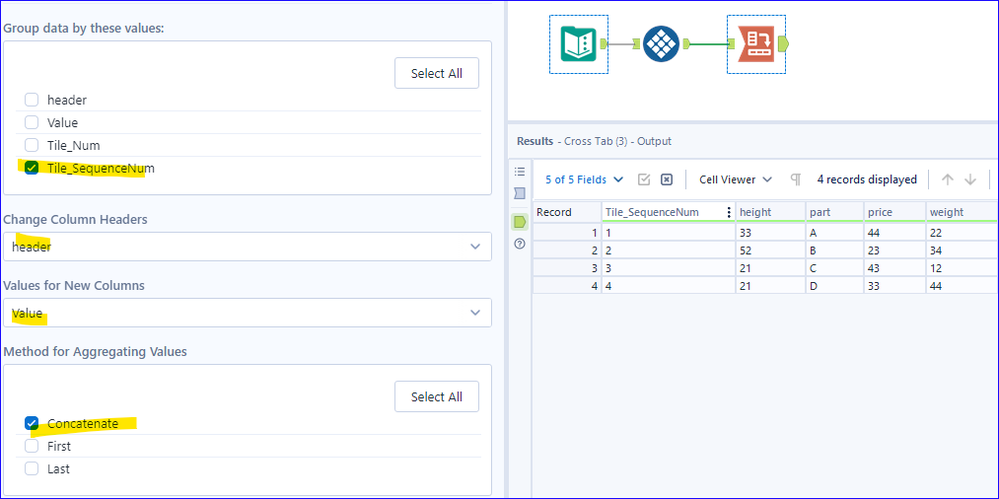Image resolution: width=999 pixels, height=499 pixels.
Task: Select height cell with value 52
Action: tap(770, 250)
